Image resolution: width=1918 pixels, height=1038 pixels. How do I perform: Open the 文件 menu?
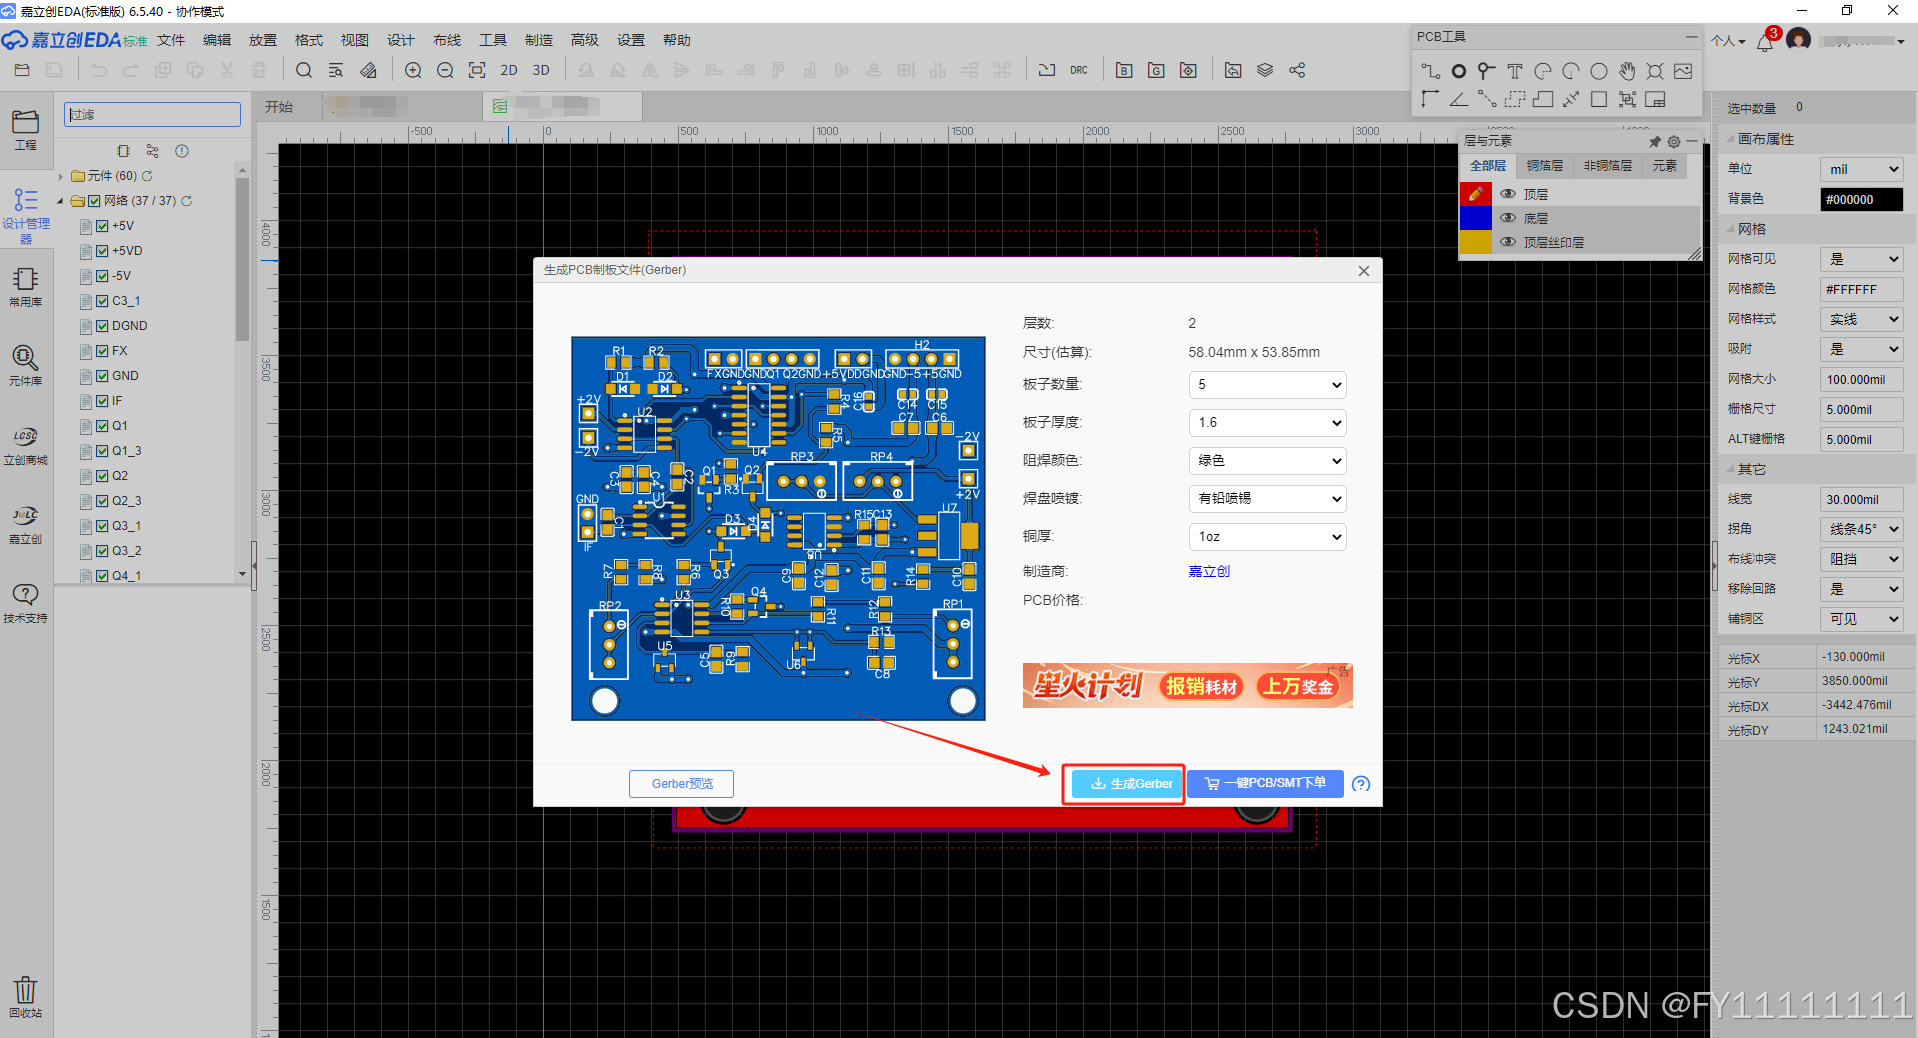(171, 40)
